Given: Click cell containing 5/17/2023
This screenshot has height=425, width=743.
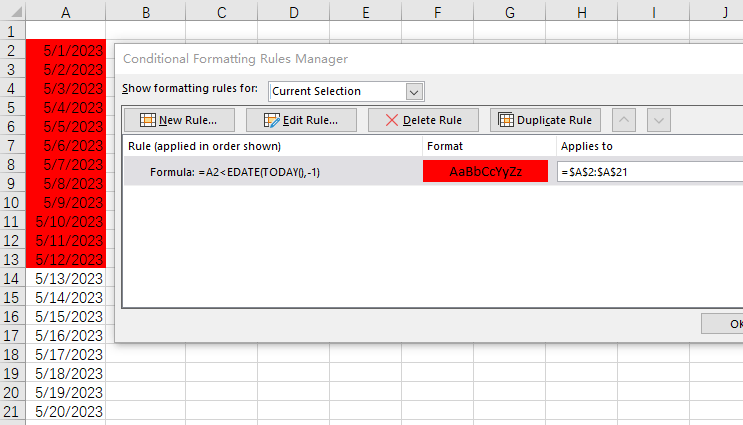Looking at the screenshot, I should pos(66,354).
